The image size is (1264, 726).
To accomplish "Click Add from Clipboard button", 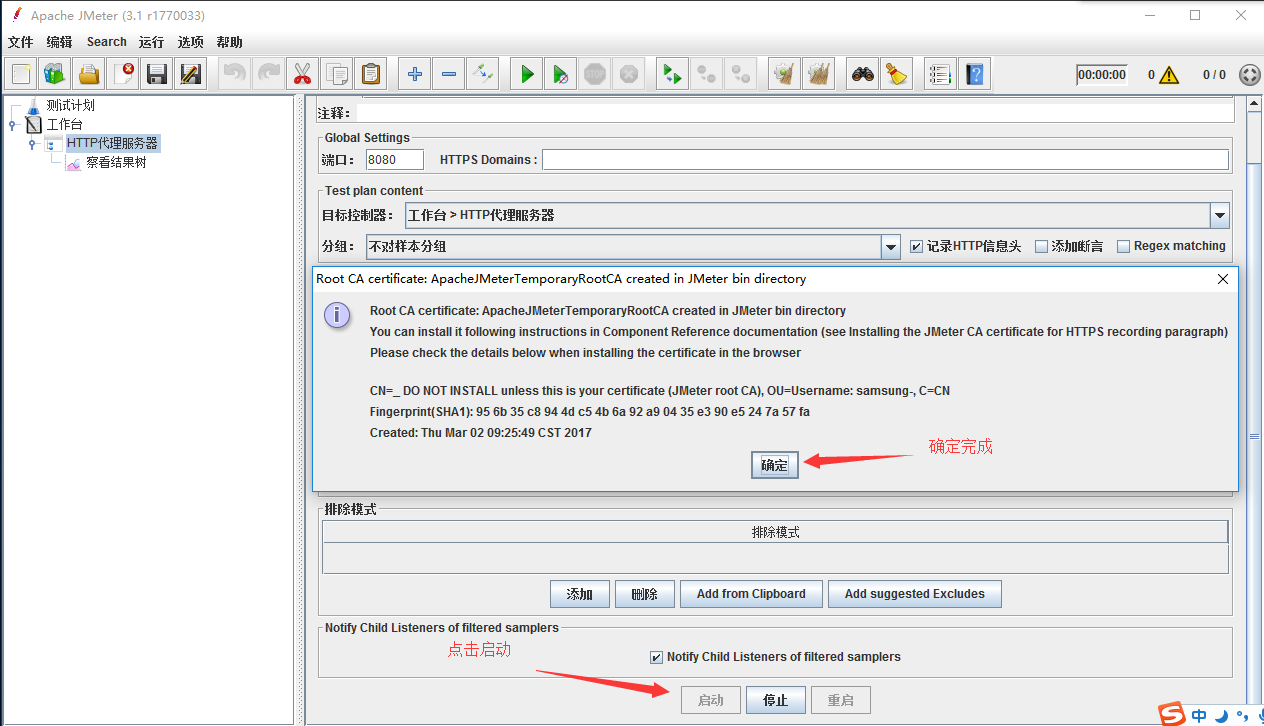I will tap(751, 594).
